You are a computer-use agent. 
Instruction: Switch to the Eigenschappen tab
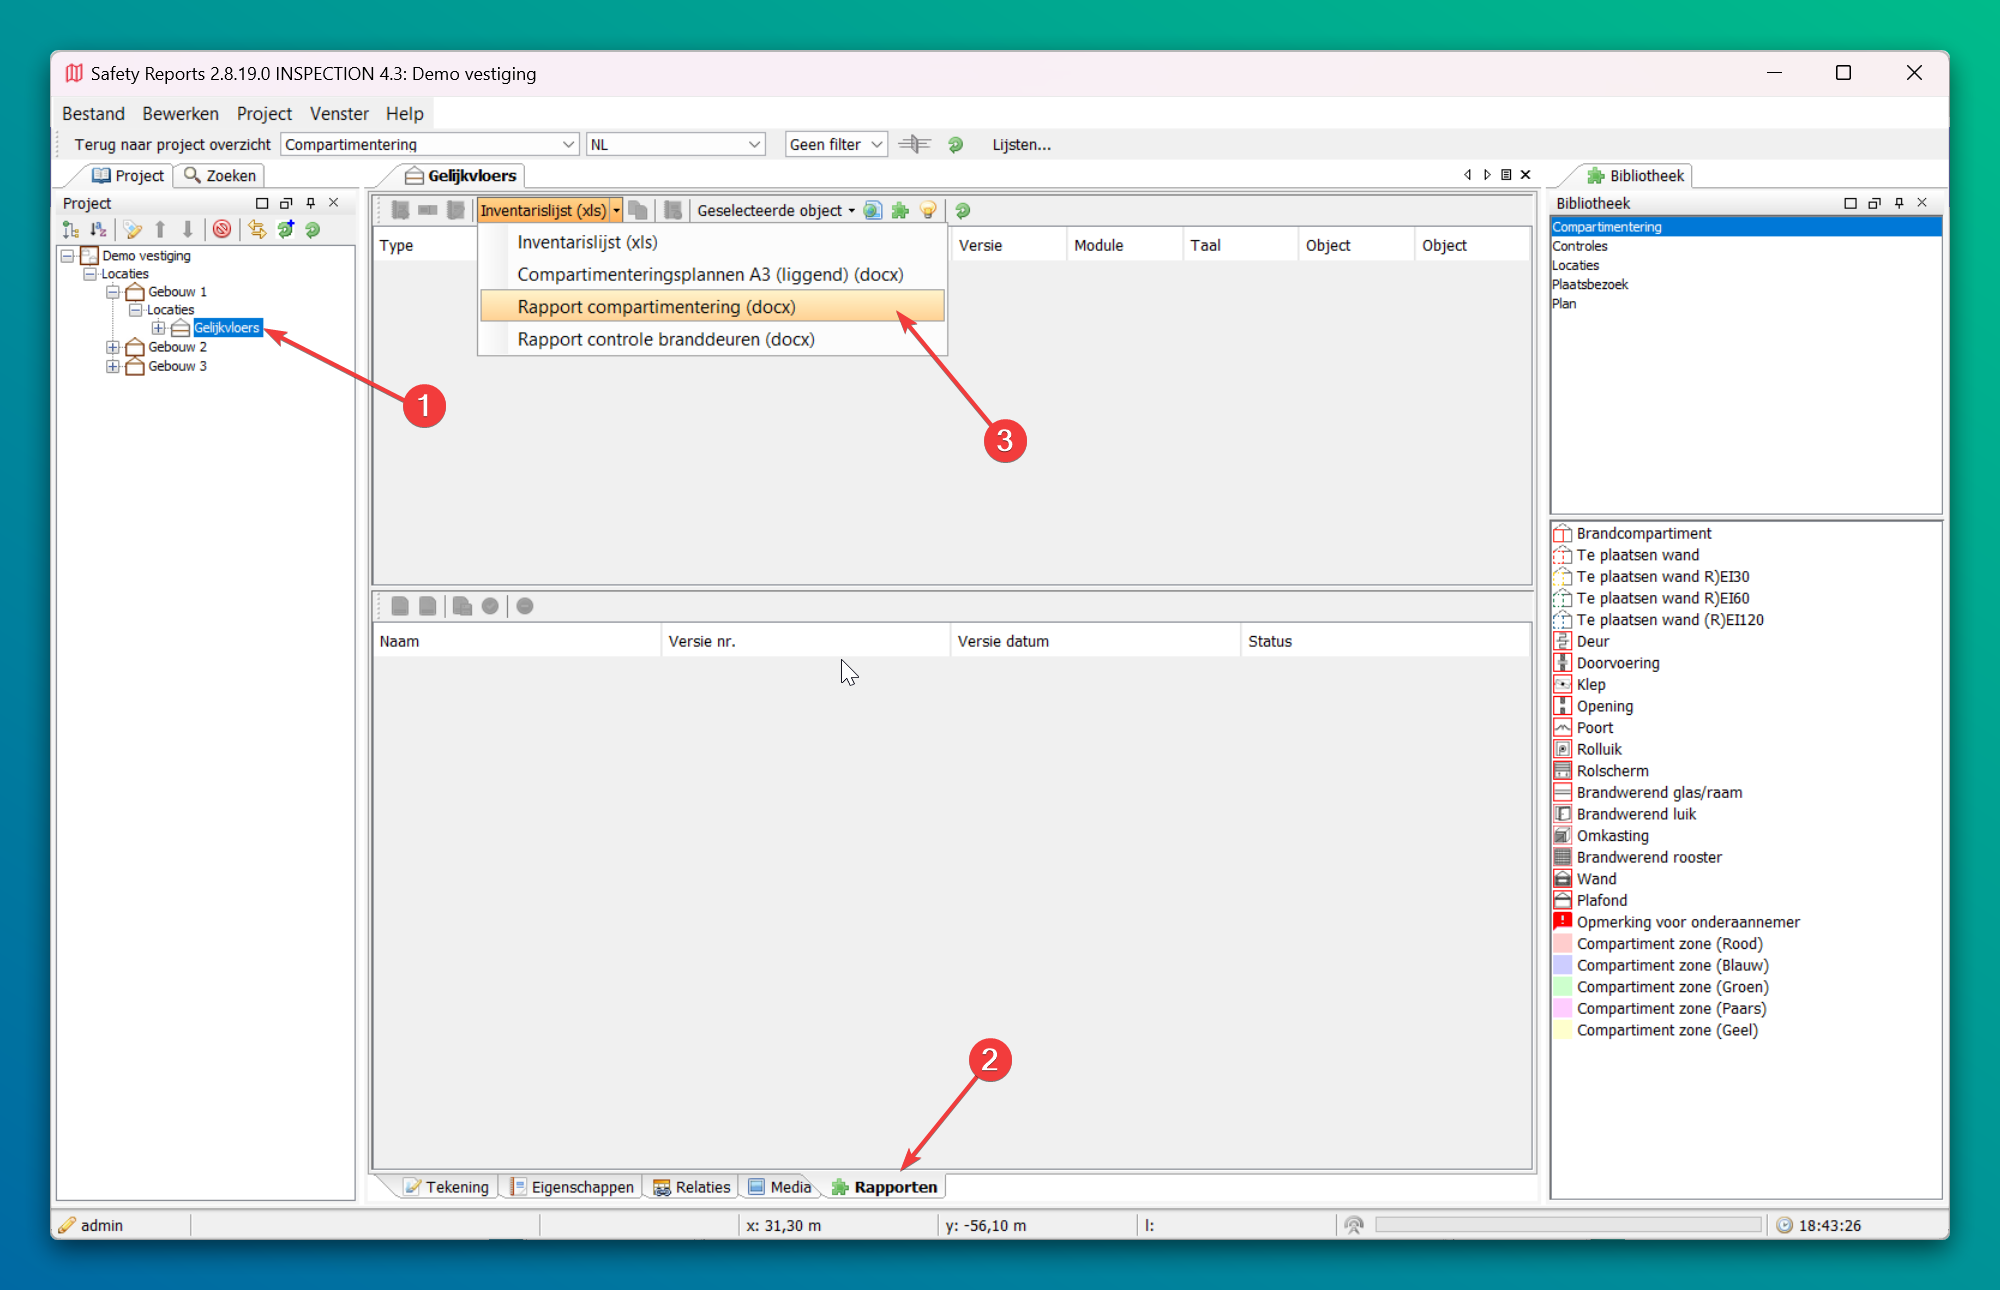pos(572,1187)
